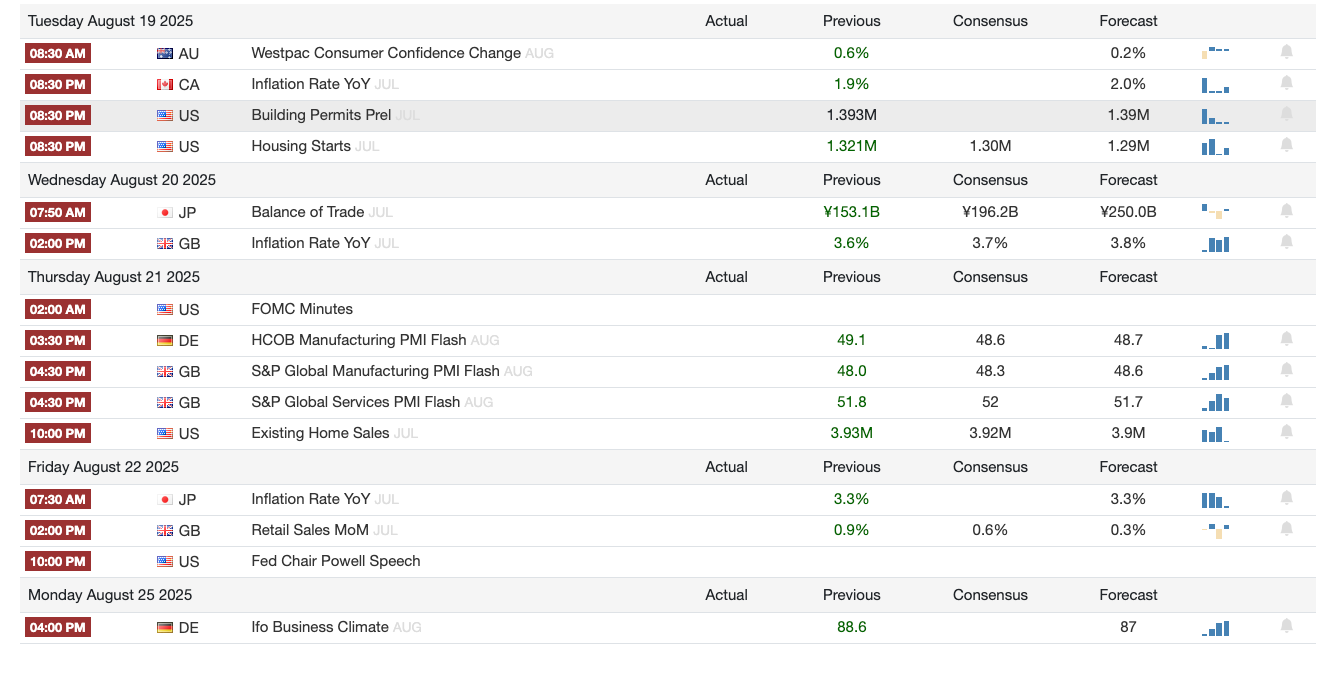Click the Monday August 25 2025 header
This screenshot has width=1340, height=676.
[x=110, y=595]
